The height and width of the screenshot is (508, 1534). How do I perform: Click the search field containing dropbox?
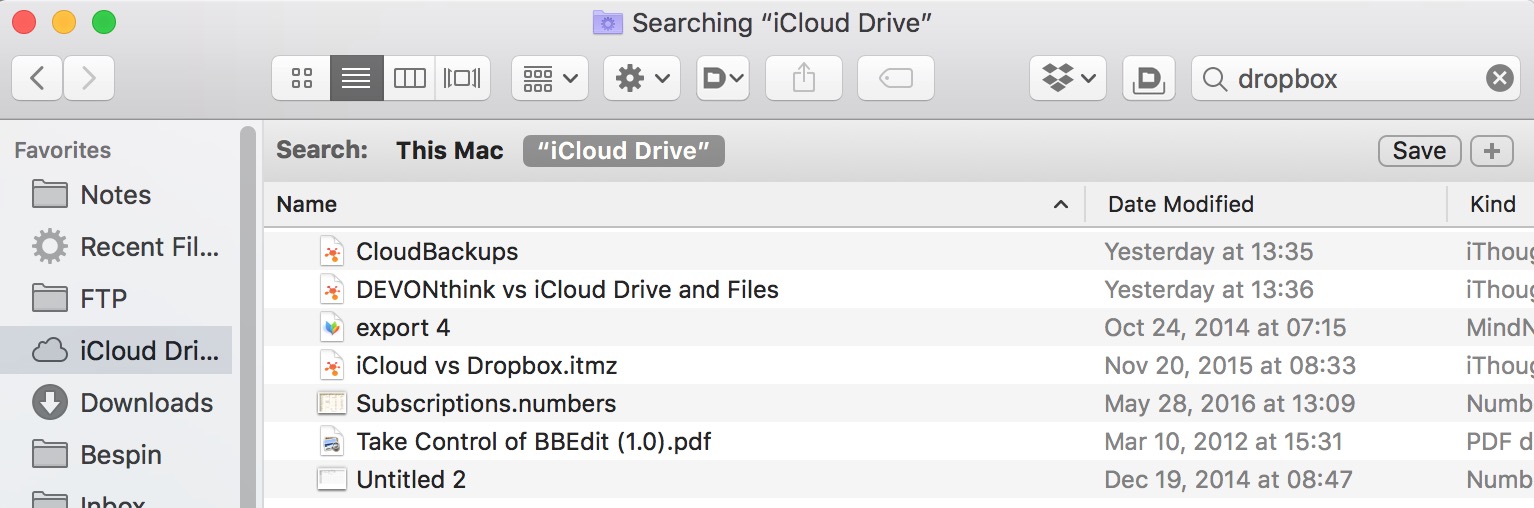click(1357, 78)
